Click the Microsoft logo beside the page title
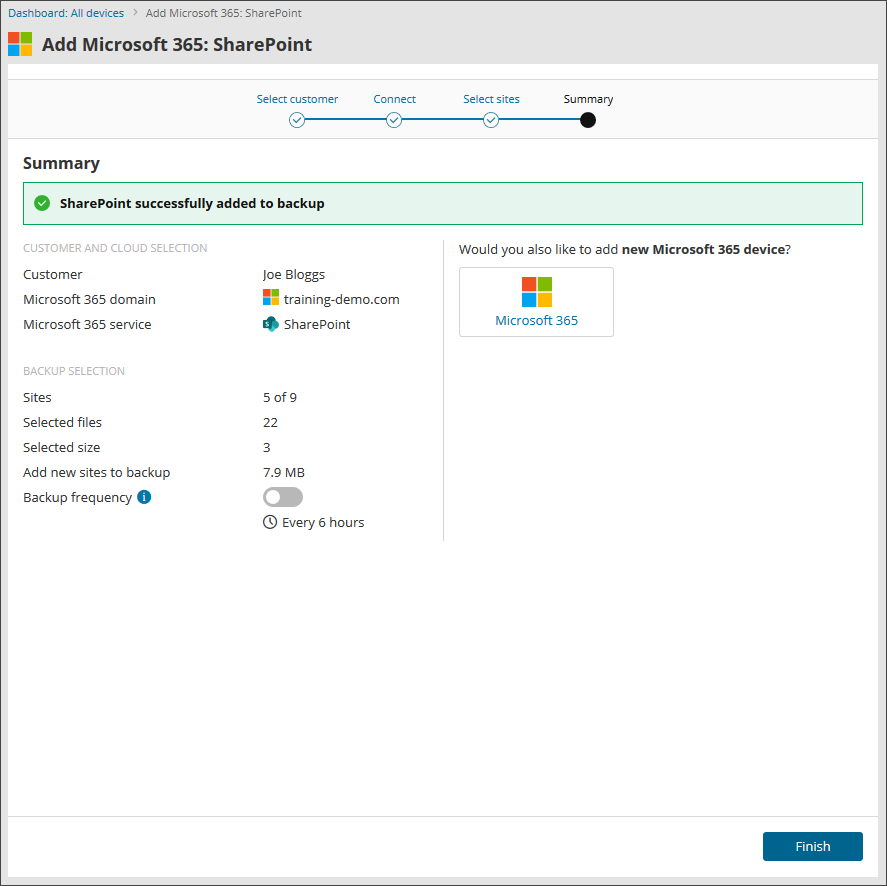This screenshot has width=887, height=886. (20, 44)
